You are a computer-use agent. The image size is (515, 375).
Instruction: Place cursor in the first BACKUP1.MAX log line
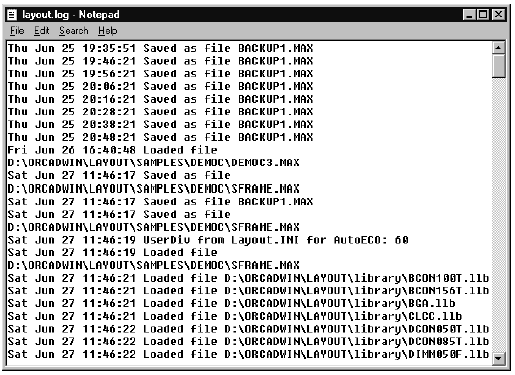pos(160,48)
